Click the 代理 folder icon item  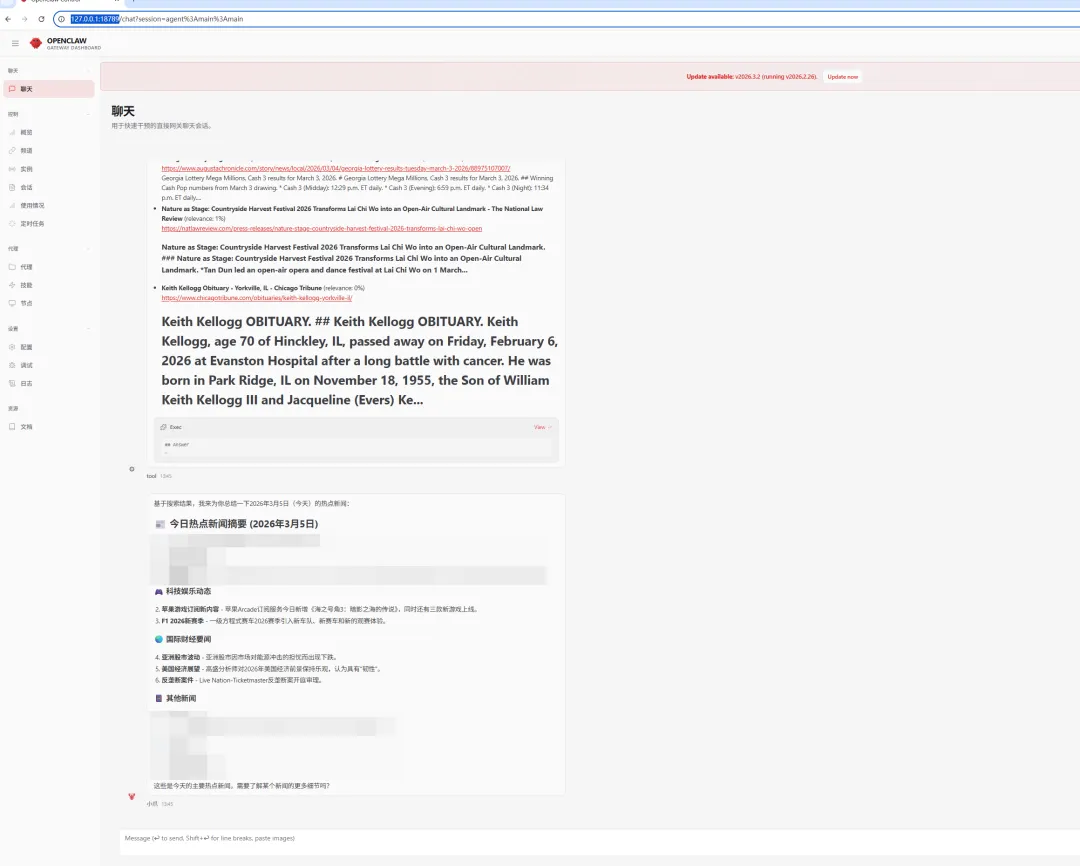point(12,267)
